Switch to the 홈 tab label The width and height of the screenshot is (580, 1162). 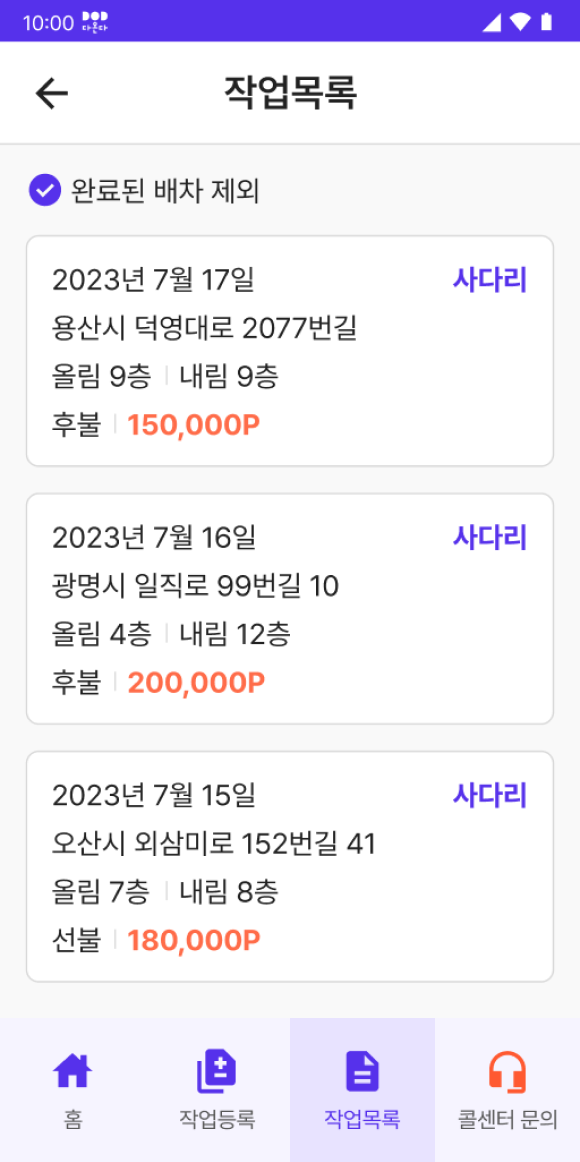pyautogui.click(x=73, y=1119)
